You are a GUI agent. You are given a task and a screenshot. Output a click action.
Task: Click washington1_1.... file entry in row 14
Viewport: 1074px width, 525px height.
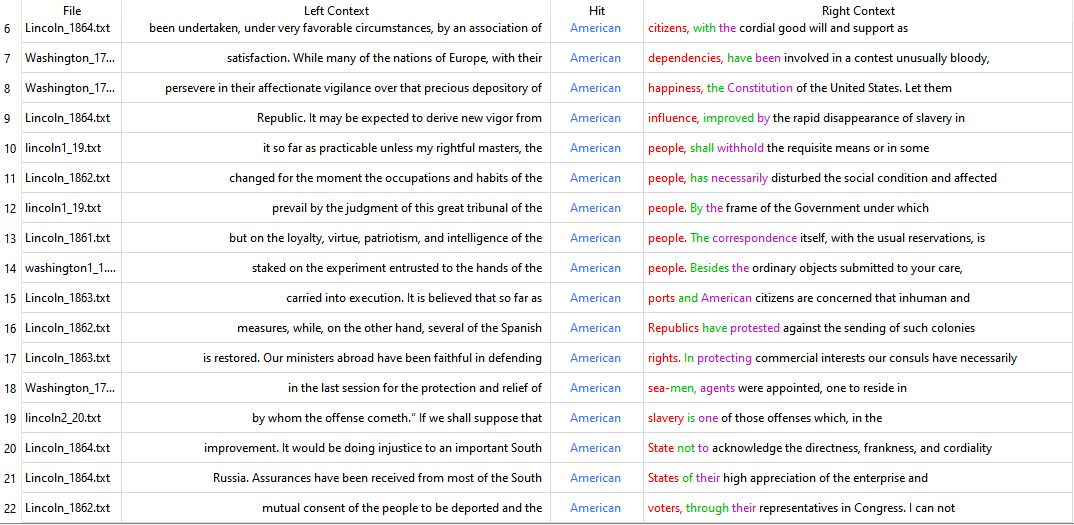click(70, 268)
